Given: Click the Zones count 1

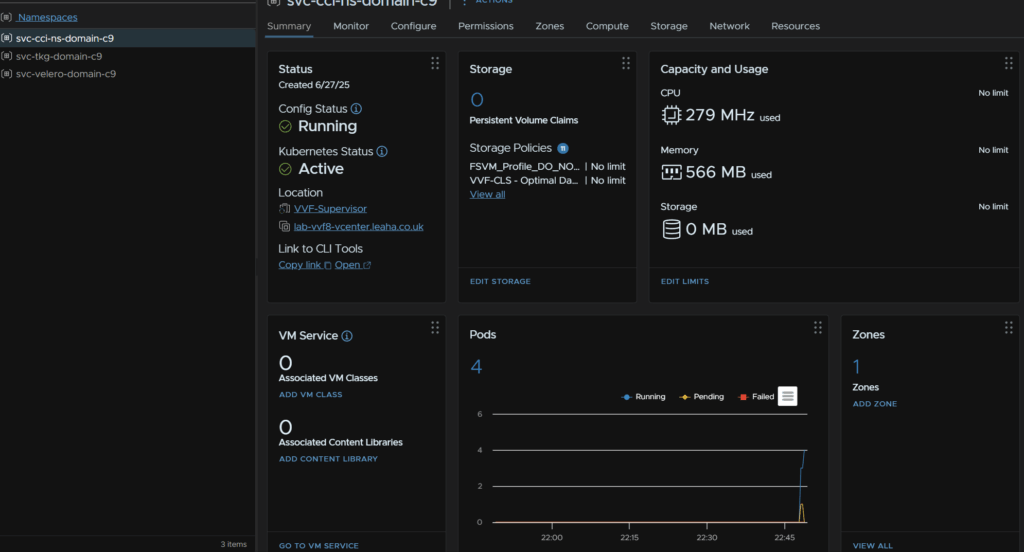Looking at the screenshot, I should click(x=856, y=366).
